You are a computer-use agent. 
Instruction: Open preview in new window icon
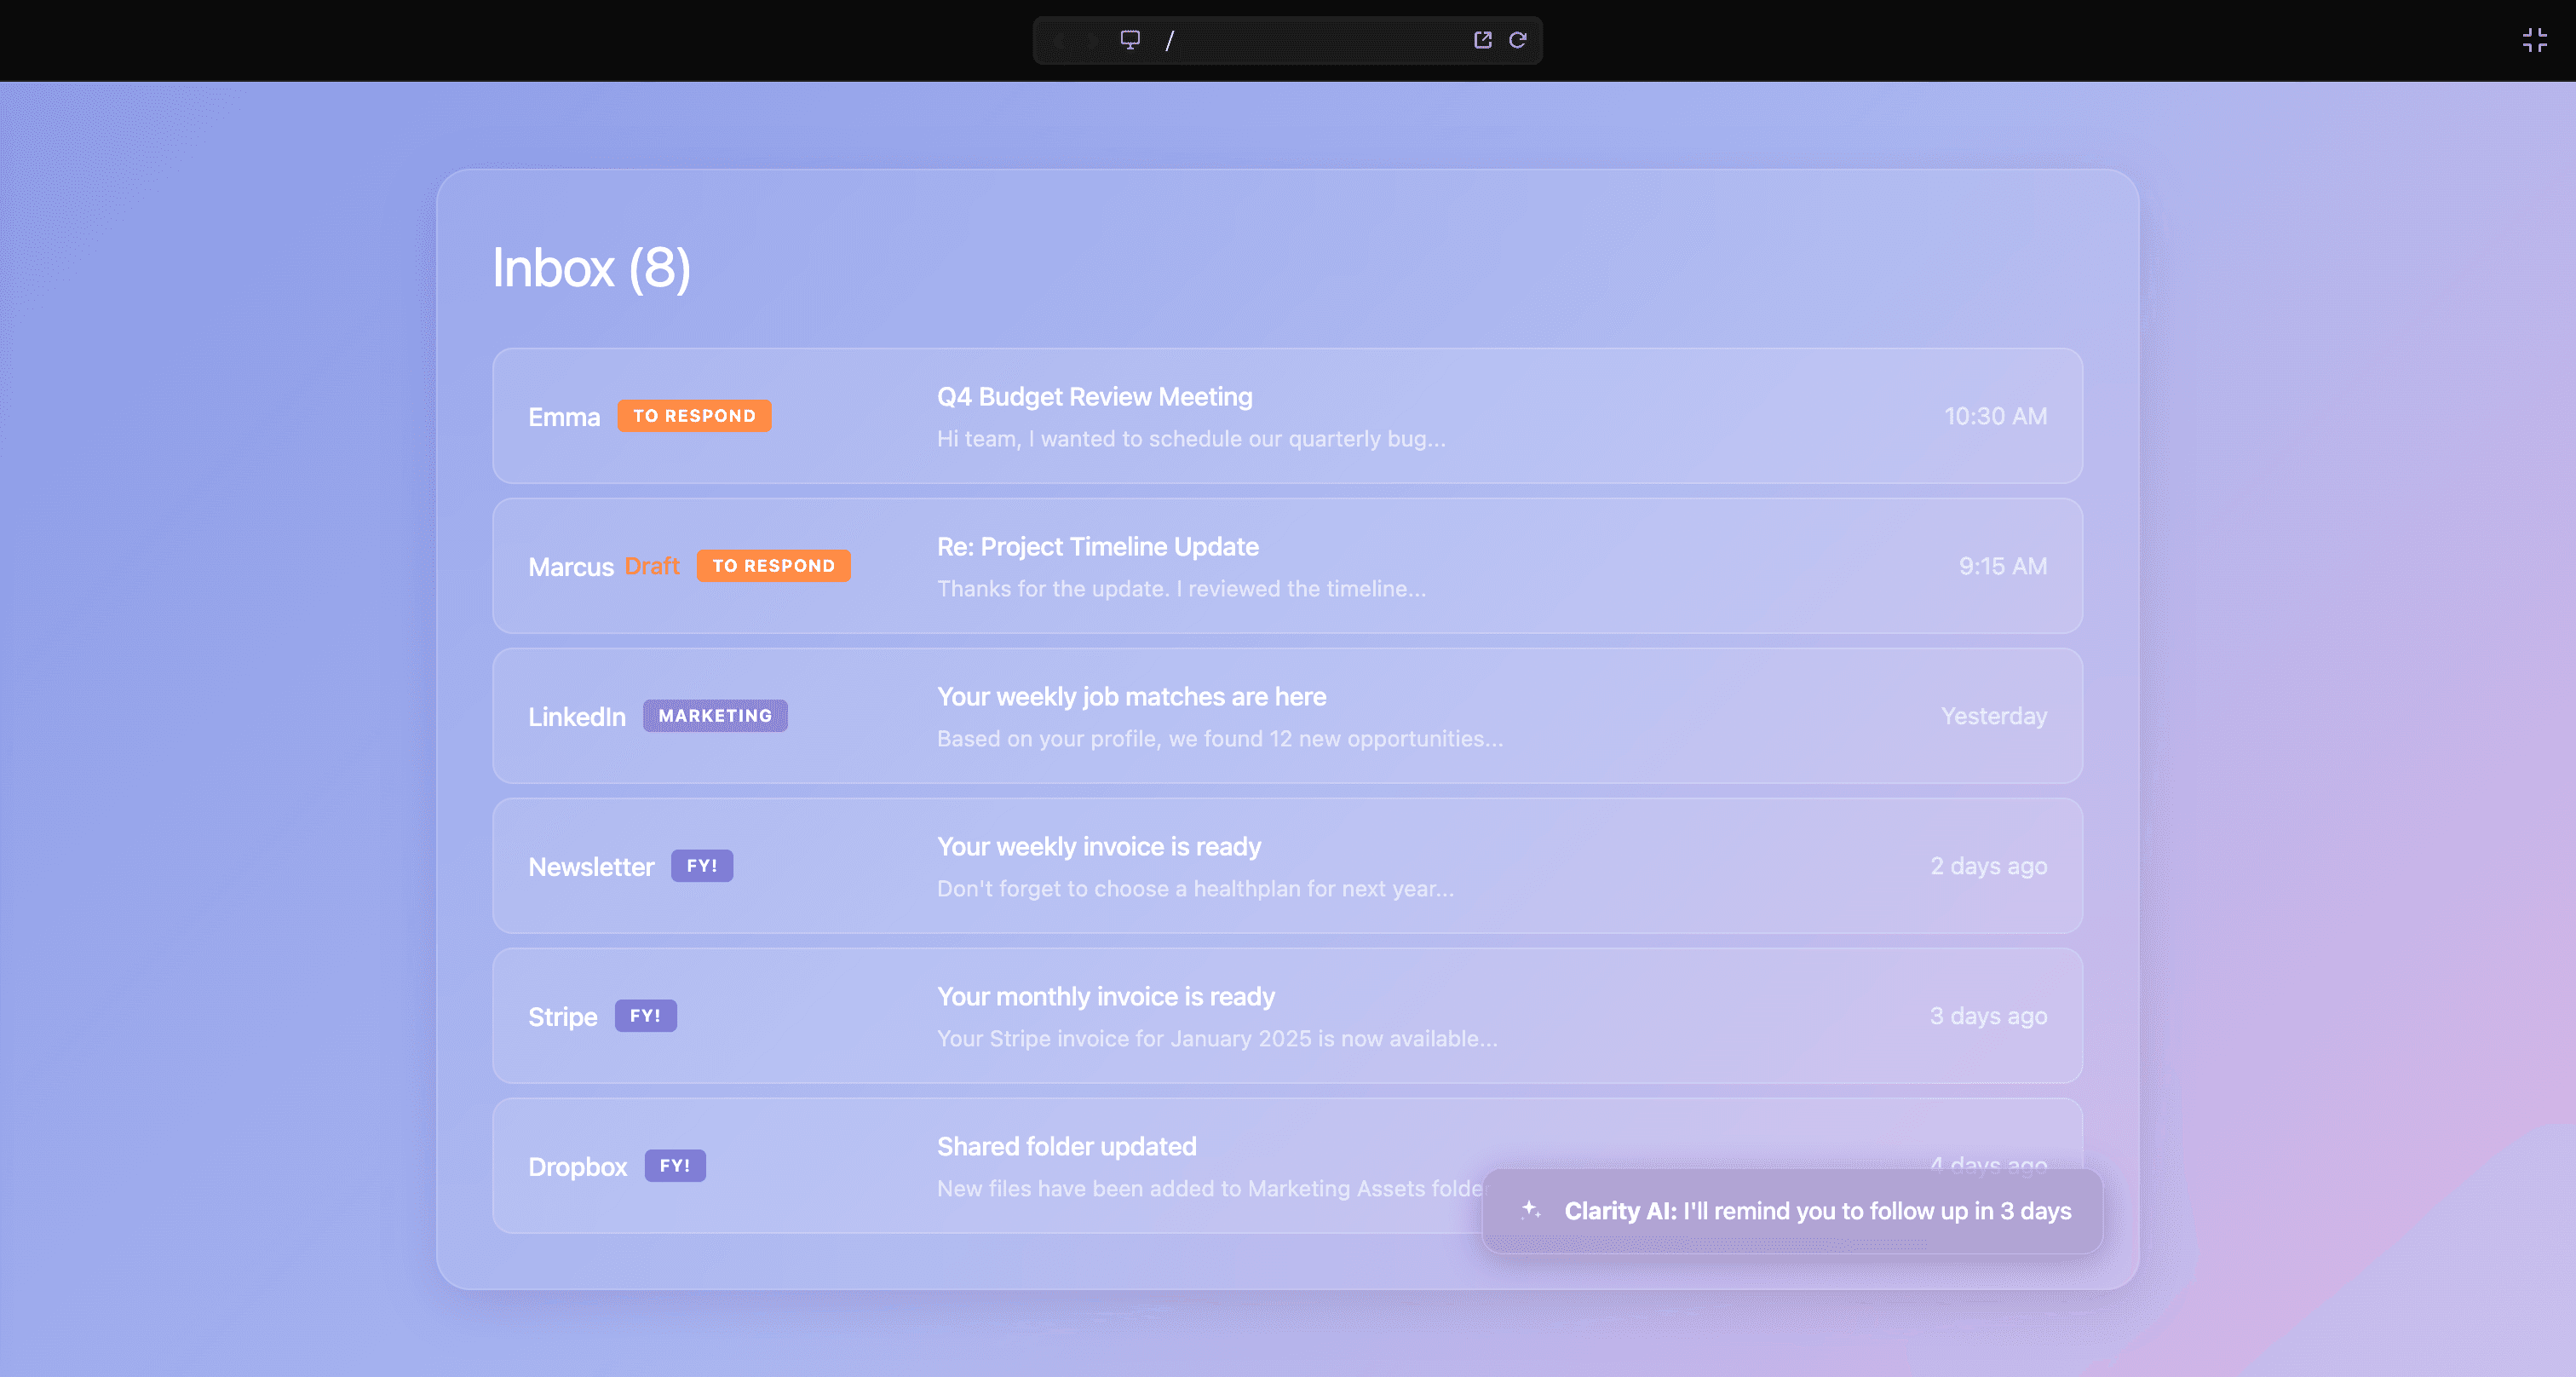(x=1482, y=40)
